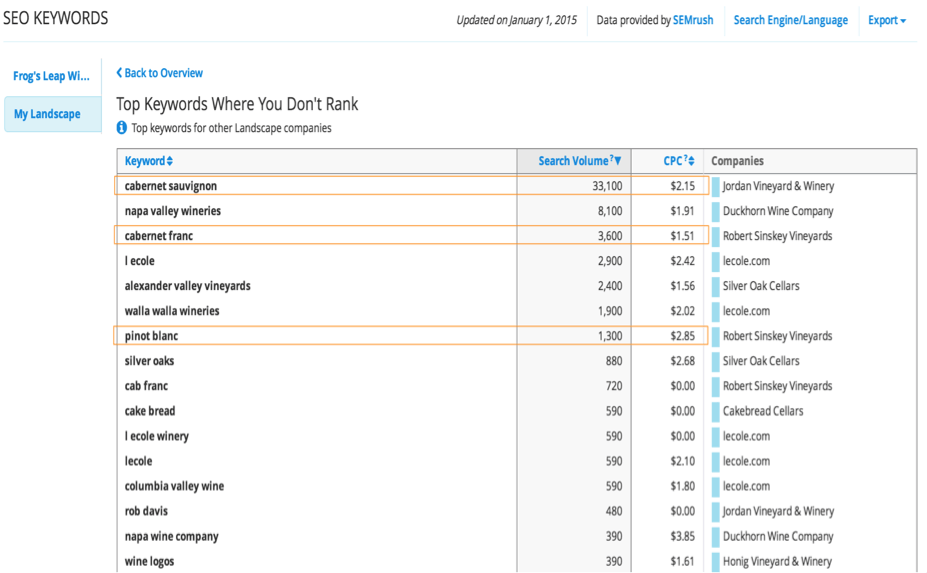This screenshot has width=927, height=573.
Task: Click Jordan Vineyard & Winery in cabernet sauvignon row
Action: 778,186
